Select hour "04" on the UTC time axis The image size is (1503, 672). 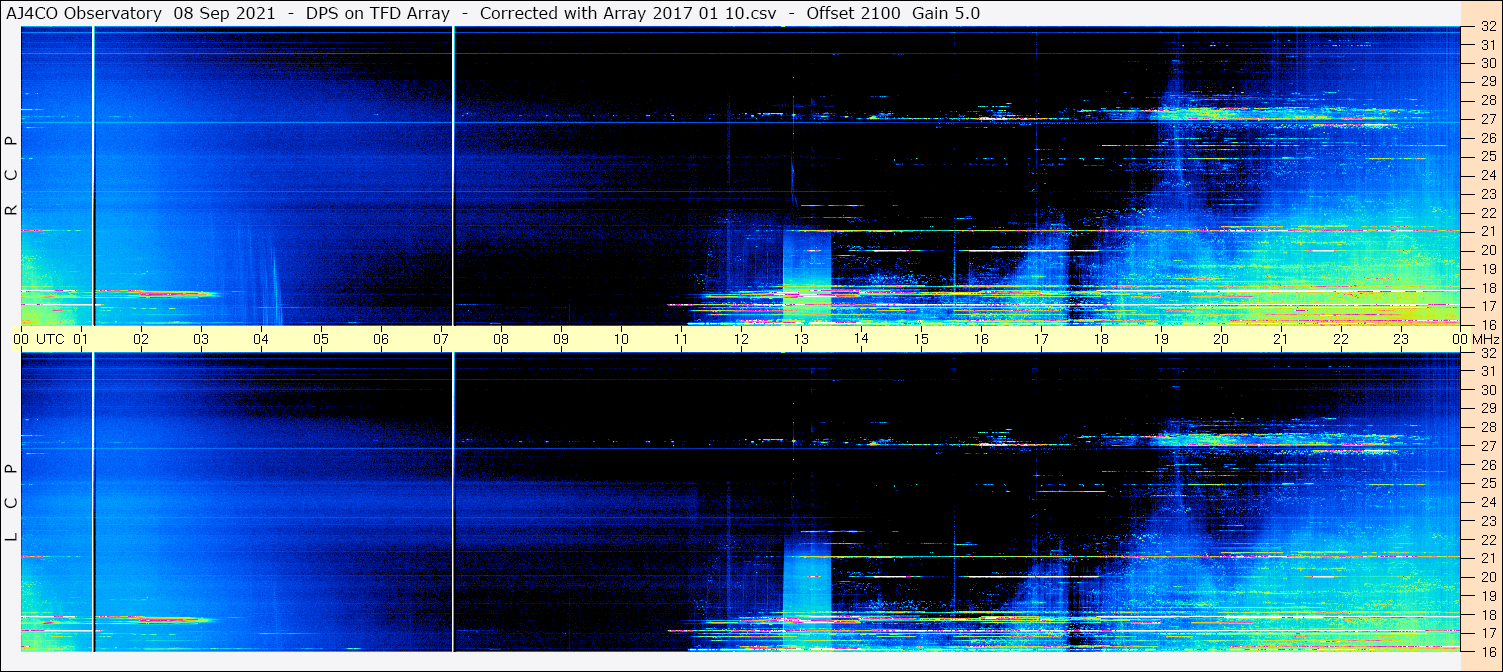261,339
